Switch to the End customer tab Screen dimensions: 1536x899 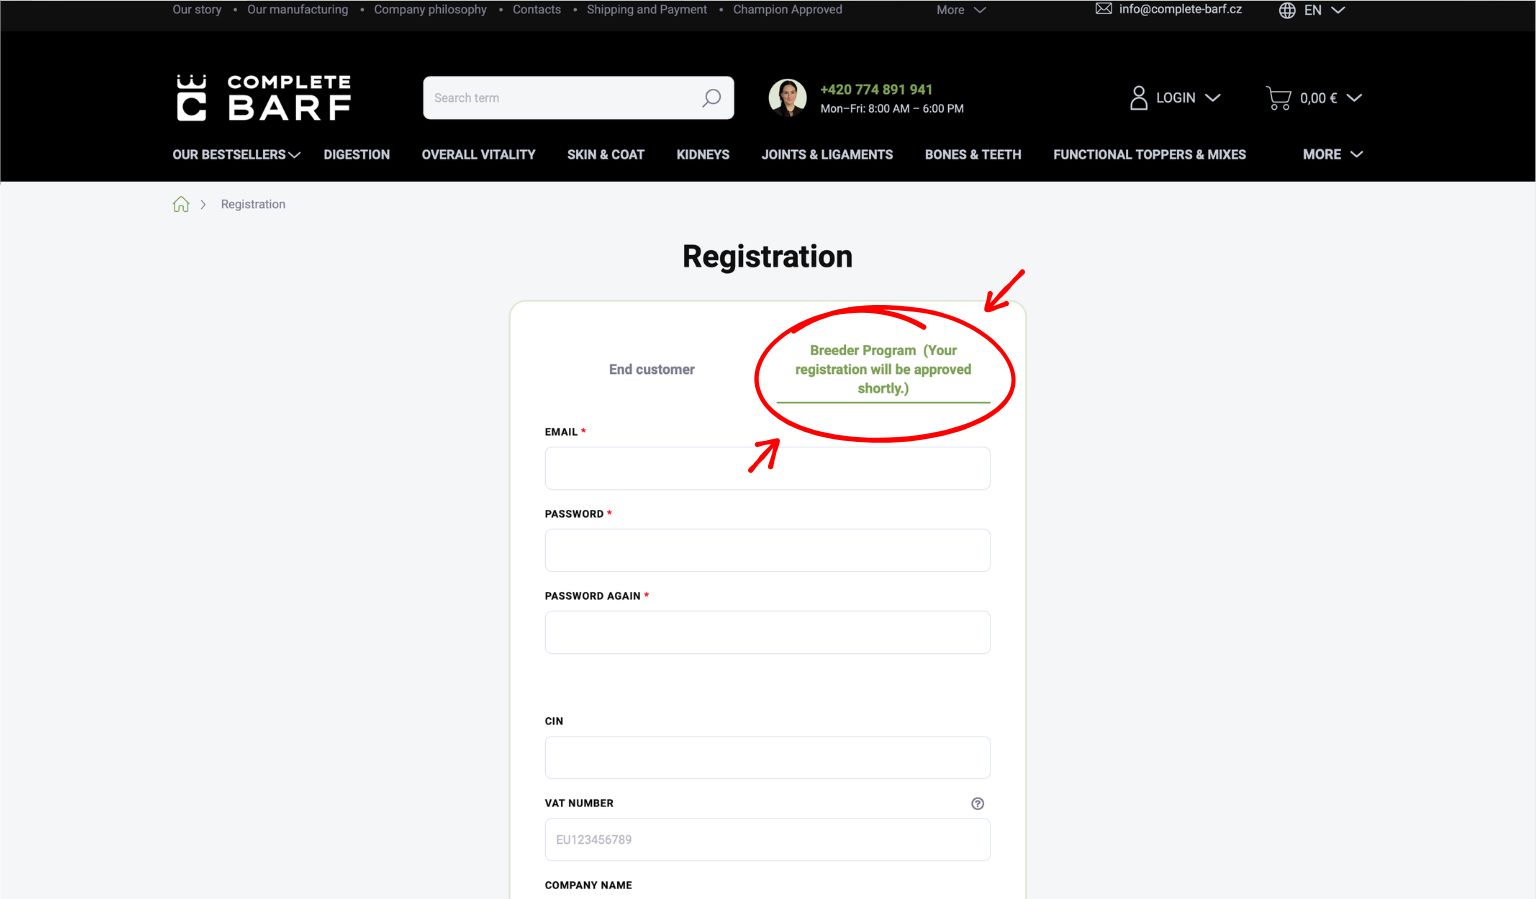652,369
